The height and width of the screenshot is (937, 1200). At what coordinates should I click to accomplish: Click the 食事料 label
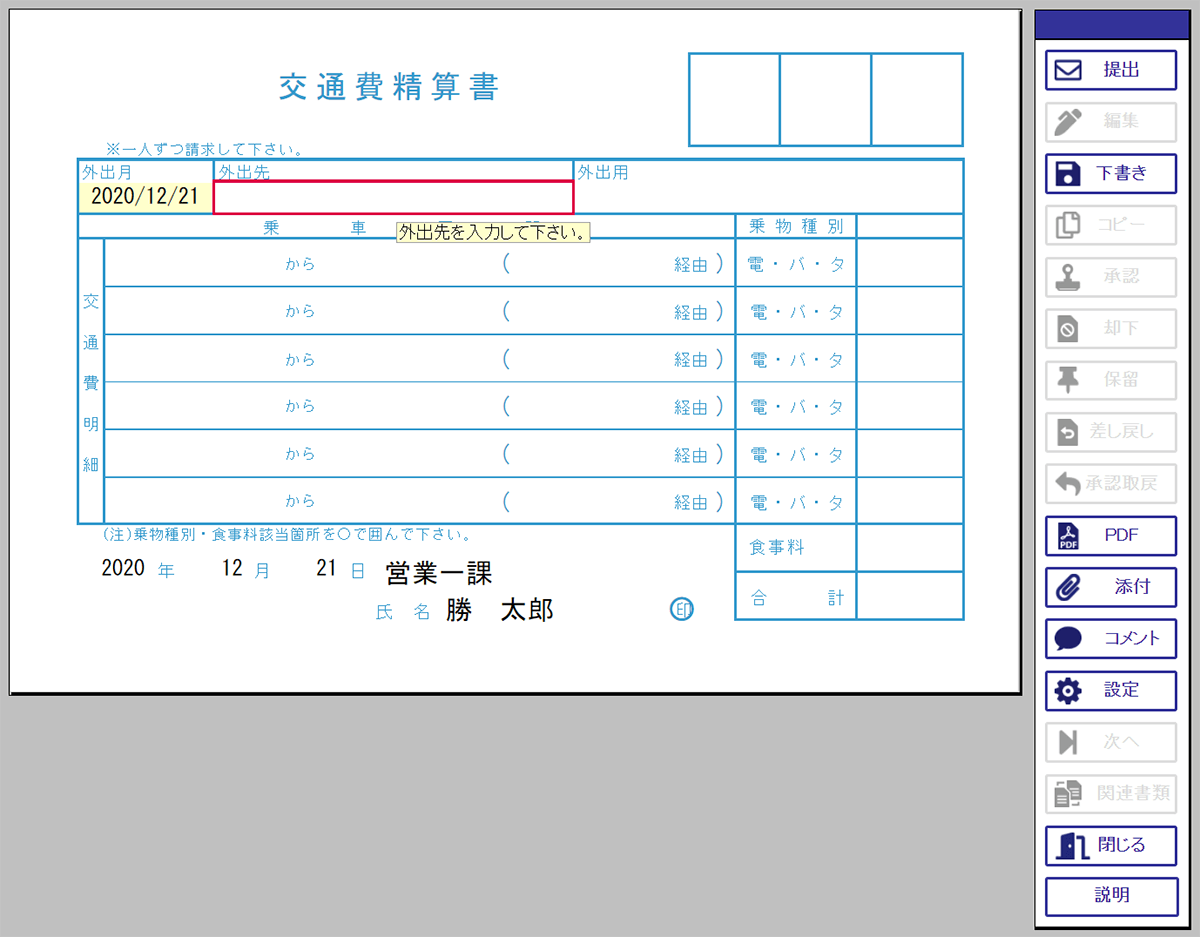click(777, 548)
